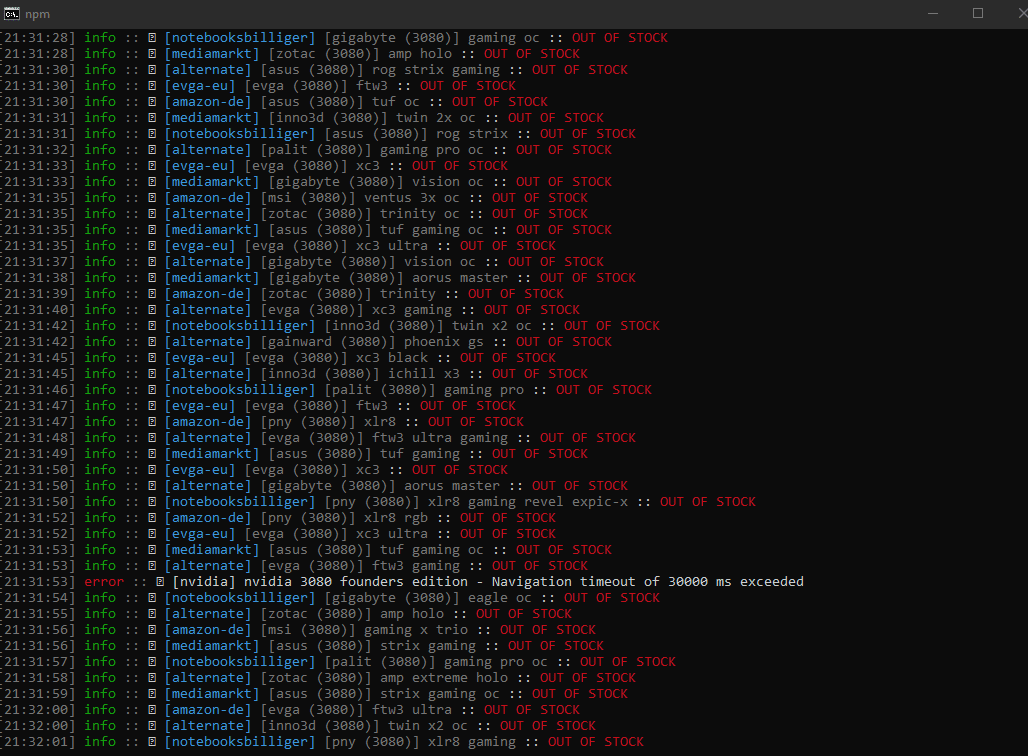1028x756 pixels.
Task: Click the 21:31:53 alternate evga ftw3 gaming line
Action: (x=294, y=566)
